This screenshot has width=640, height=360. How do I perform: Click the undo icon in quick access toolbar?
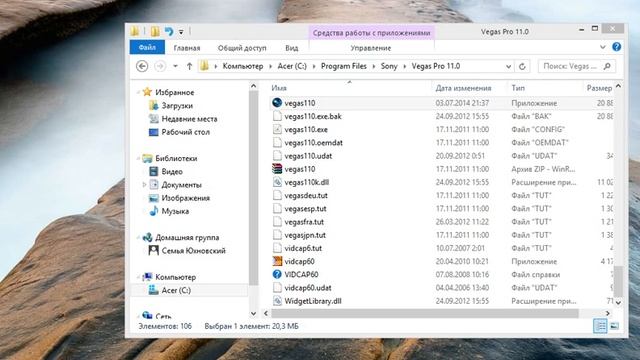click(169, 31)
